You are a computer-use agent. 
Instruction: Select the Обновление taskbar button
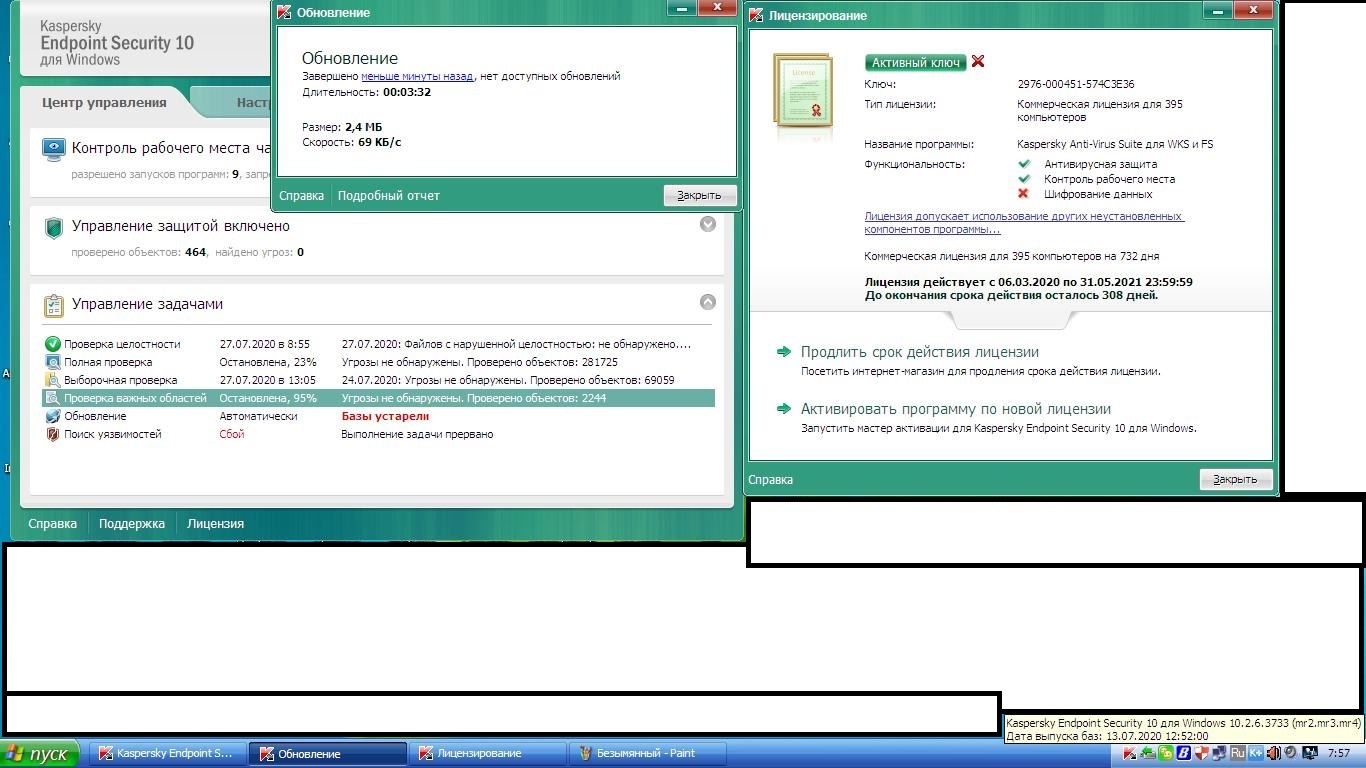[328, 754]
